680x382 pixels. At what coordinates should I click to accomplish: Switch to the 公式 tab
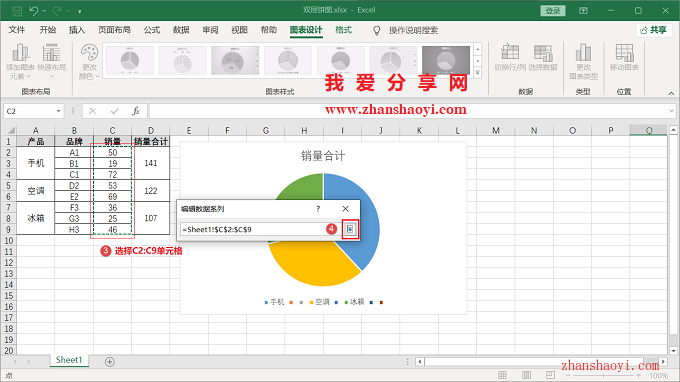152,30
